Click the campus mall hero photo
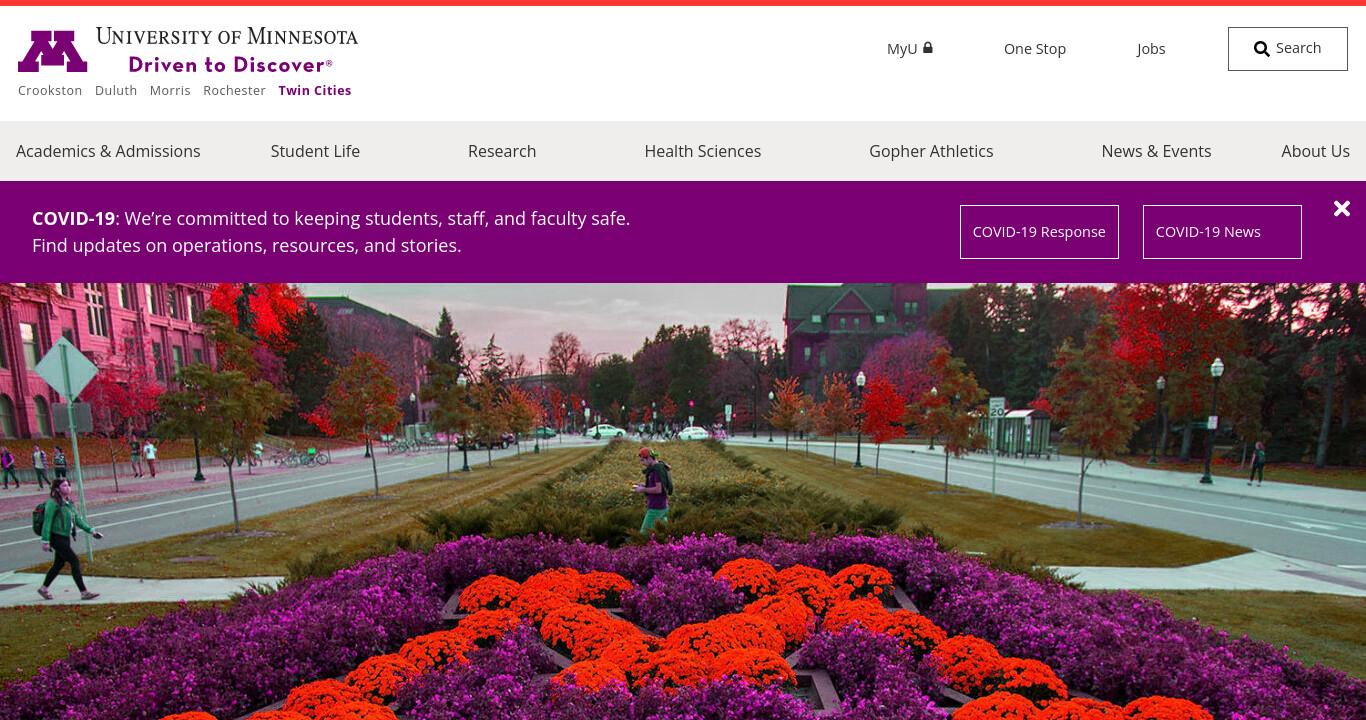Image resolution: width=1366 pixels, height=720 pixels. pyautogui.click(x=683, y=501)
